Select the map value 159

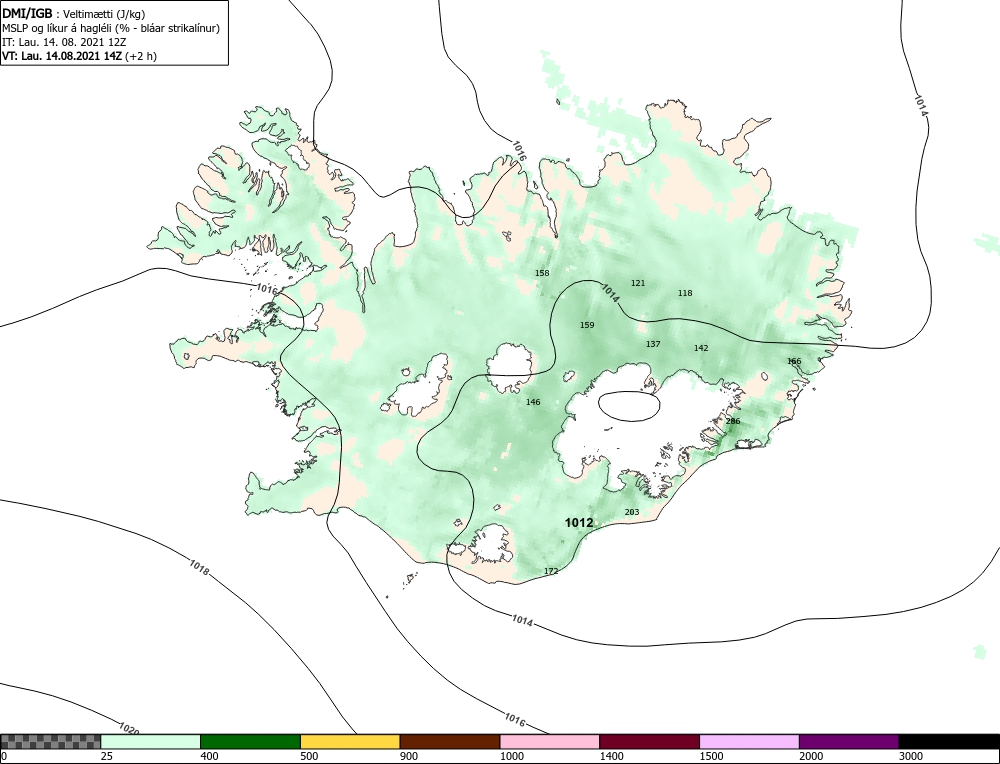(x=587, y=325)
